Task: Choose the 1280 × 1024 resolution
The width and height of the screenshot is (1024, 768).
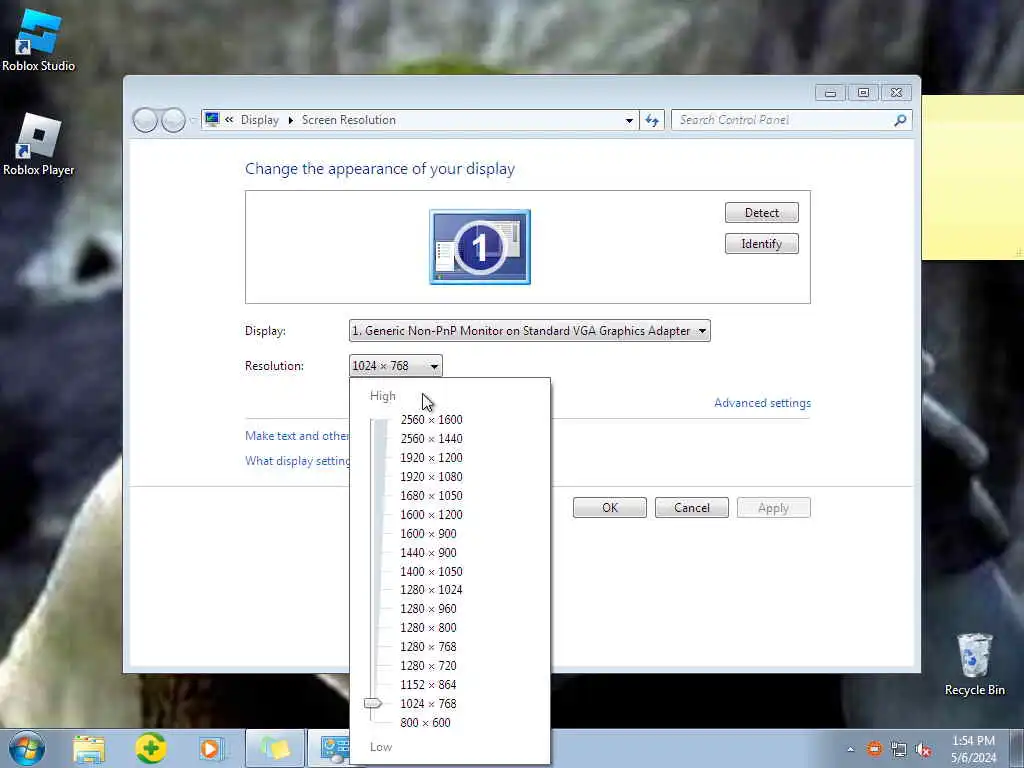Action: tap(431, 590)
